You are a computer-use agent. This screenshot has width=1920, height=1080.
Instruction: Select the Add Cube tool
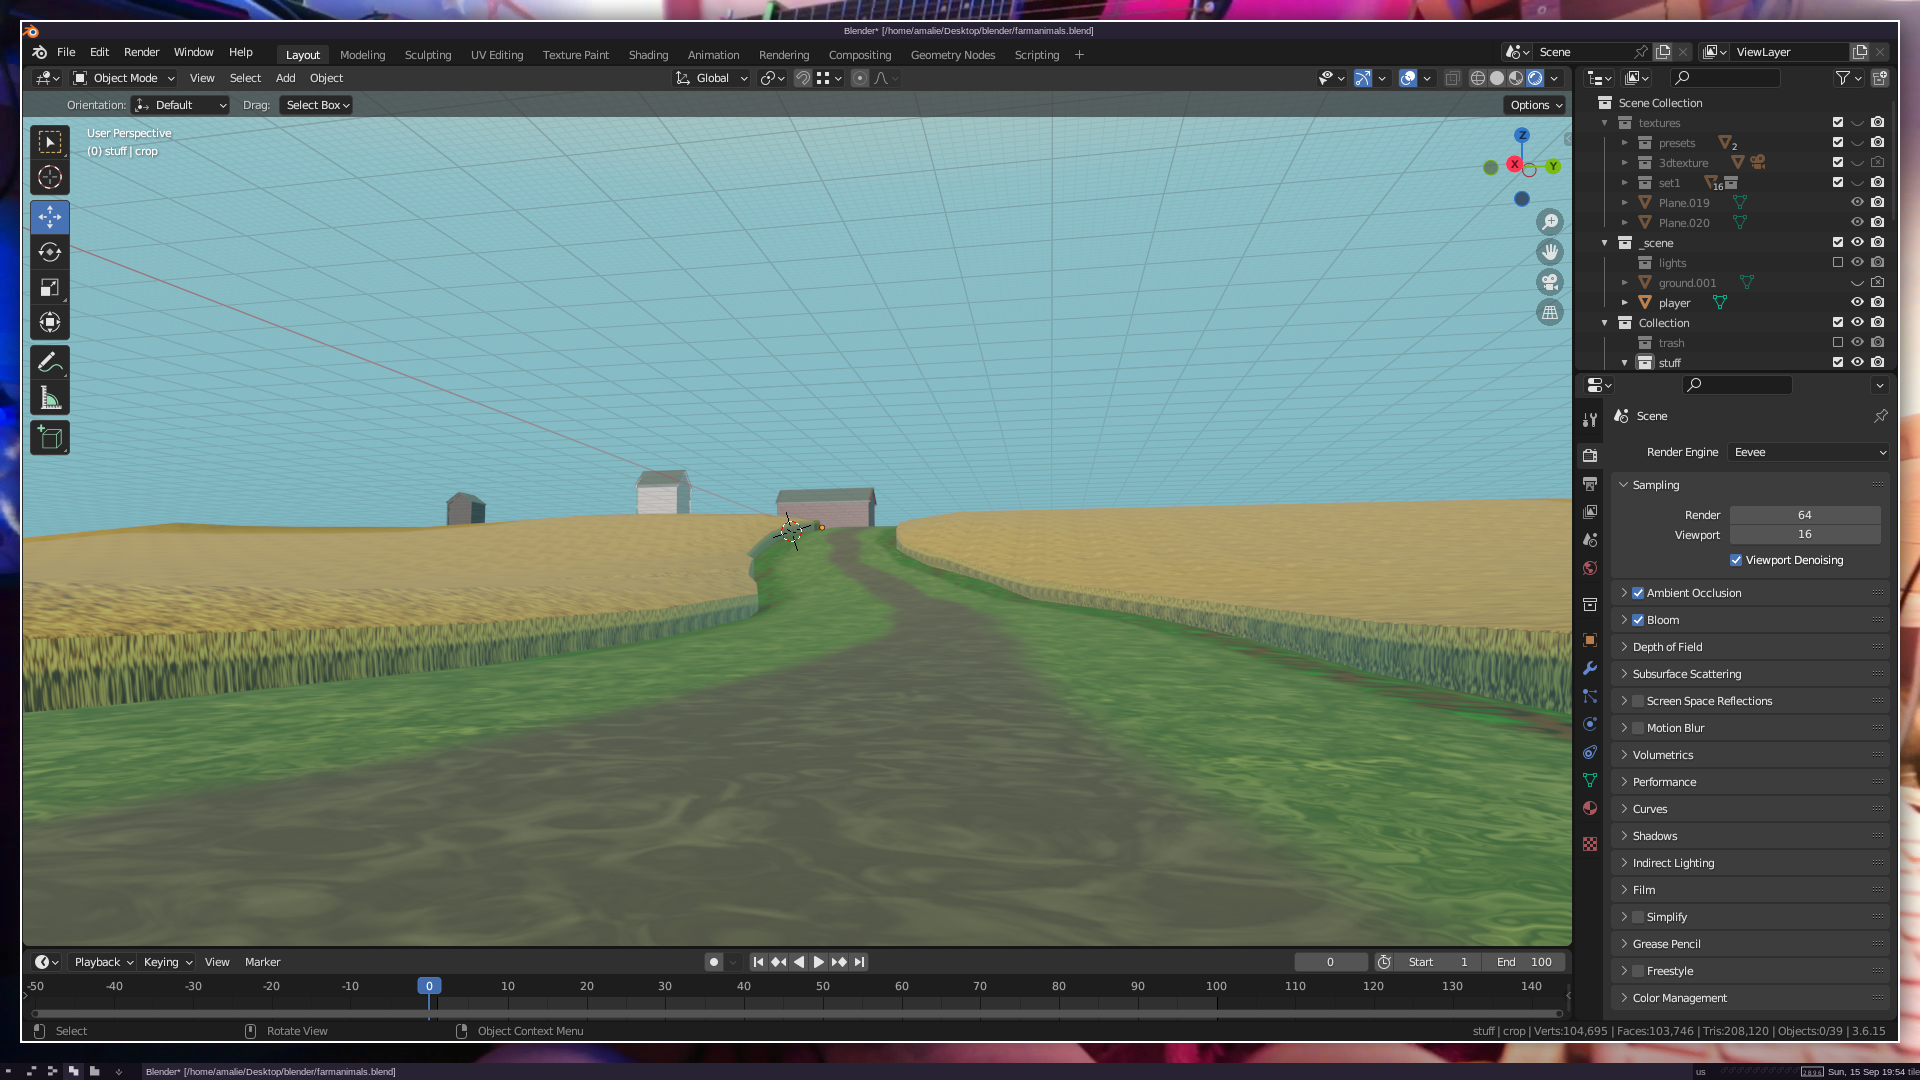tap(50, 437)
